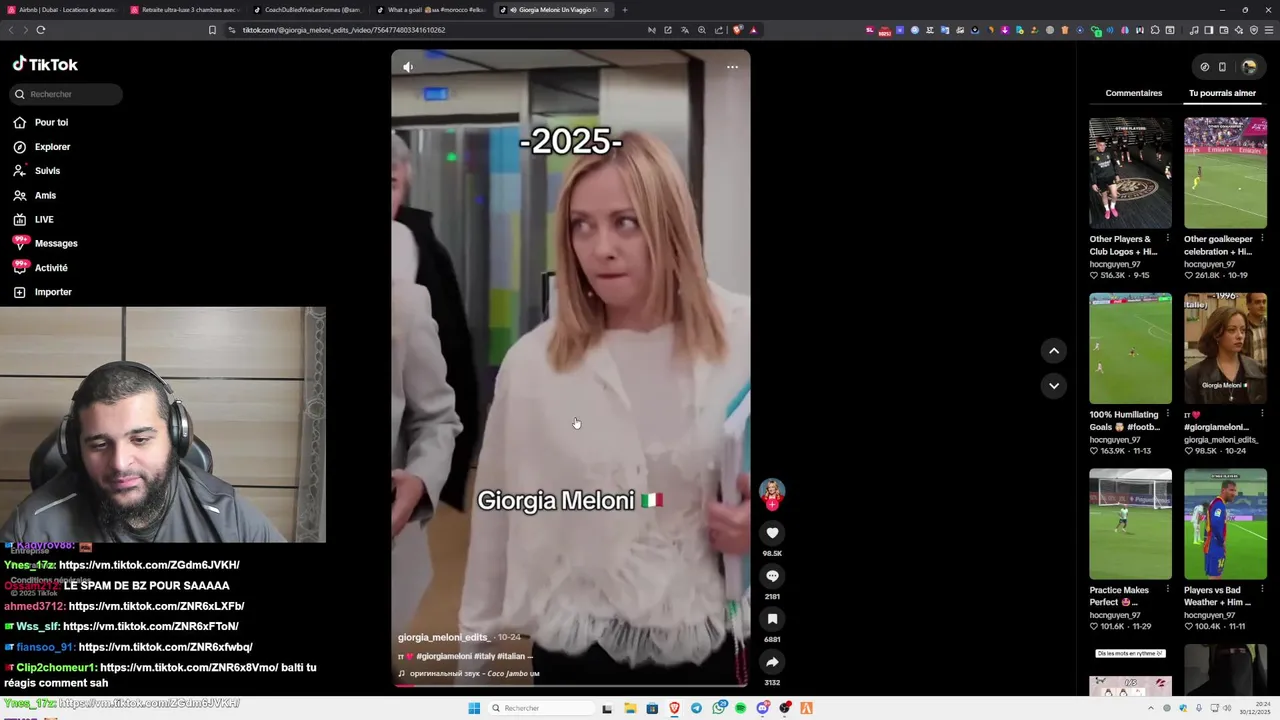1280x720 pixels.
Task: Go to the previous video with up chevron
Action: click(x=1054, y=350)
